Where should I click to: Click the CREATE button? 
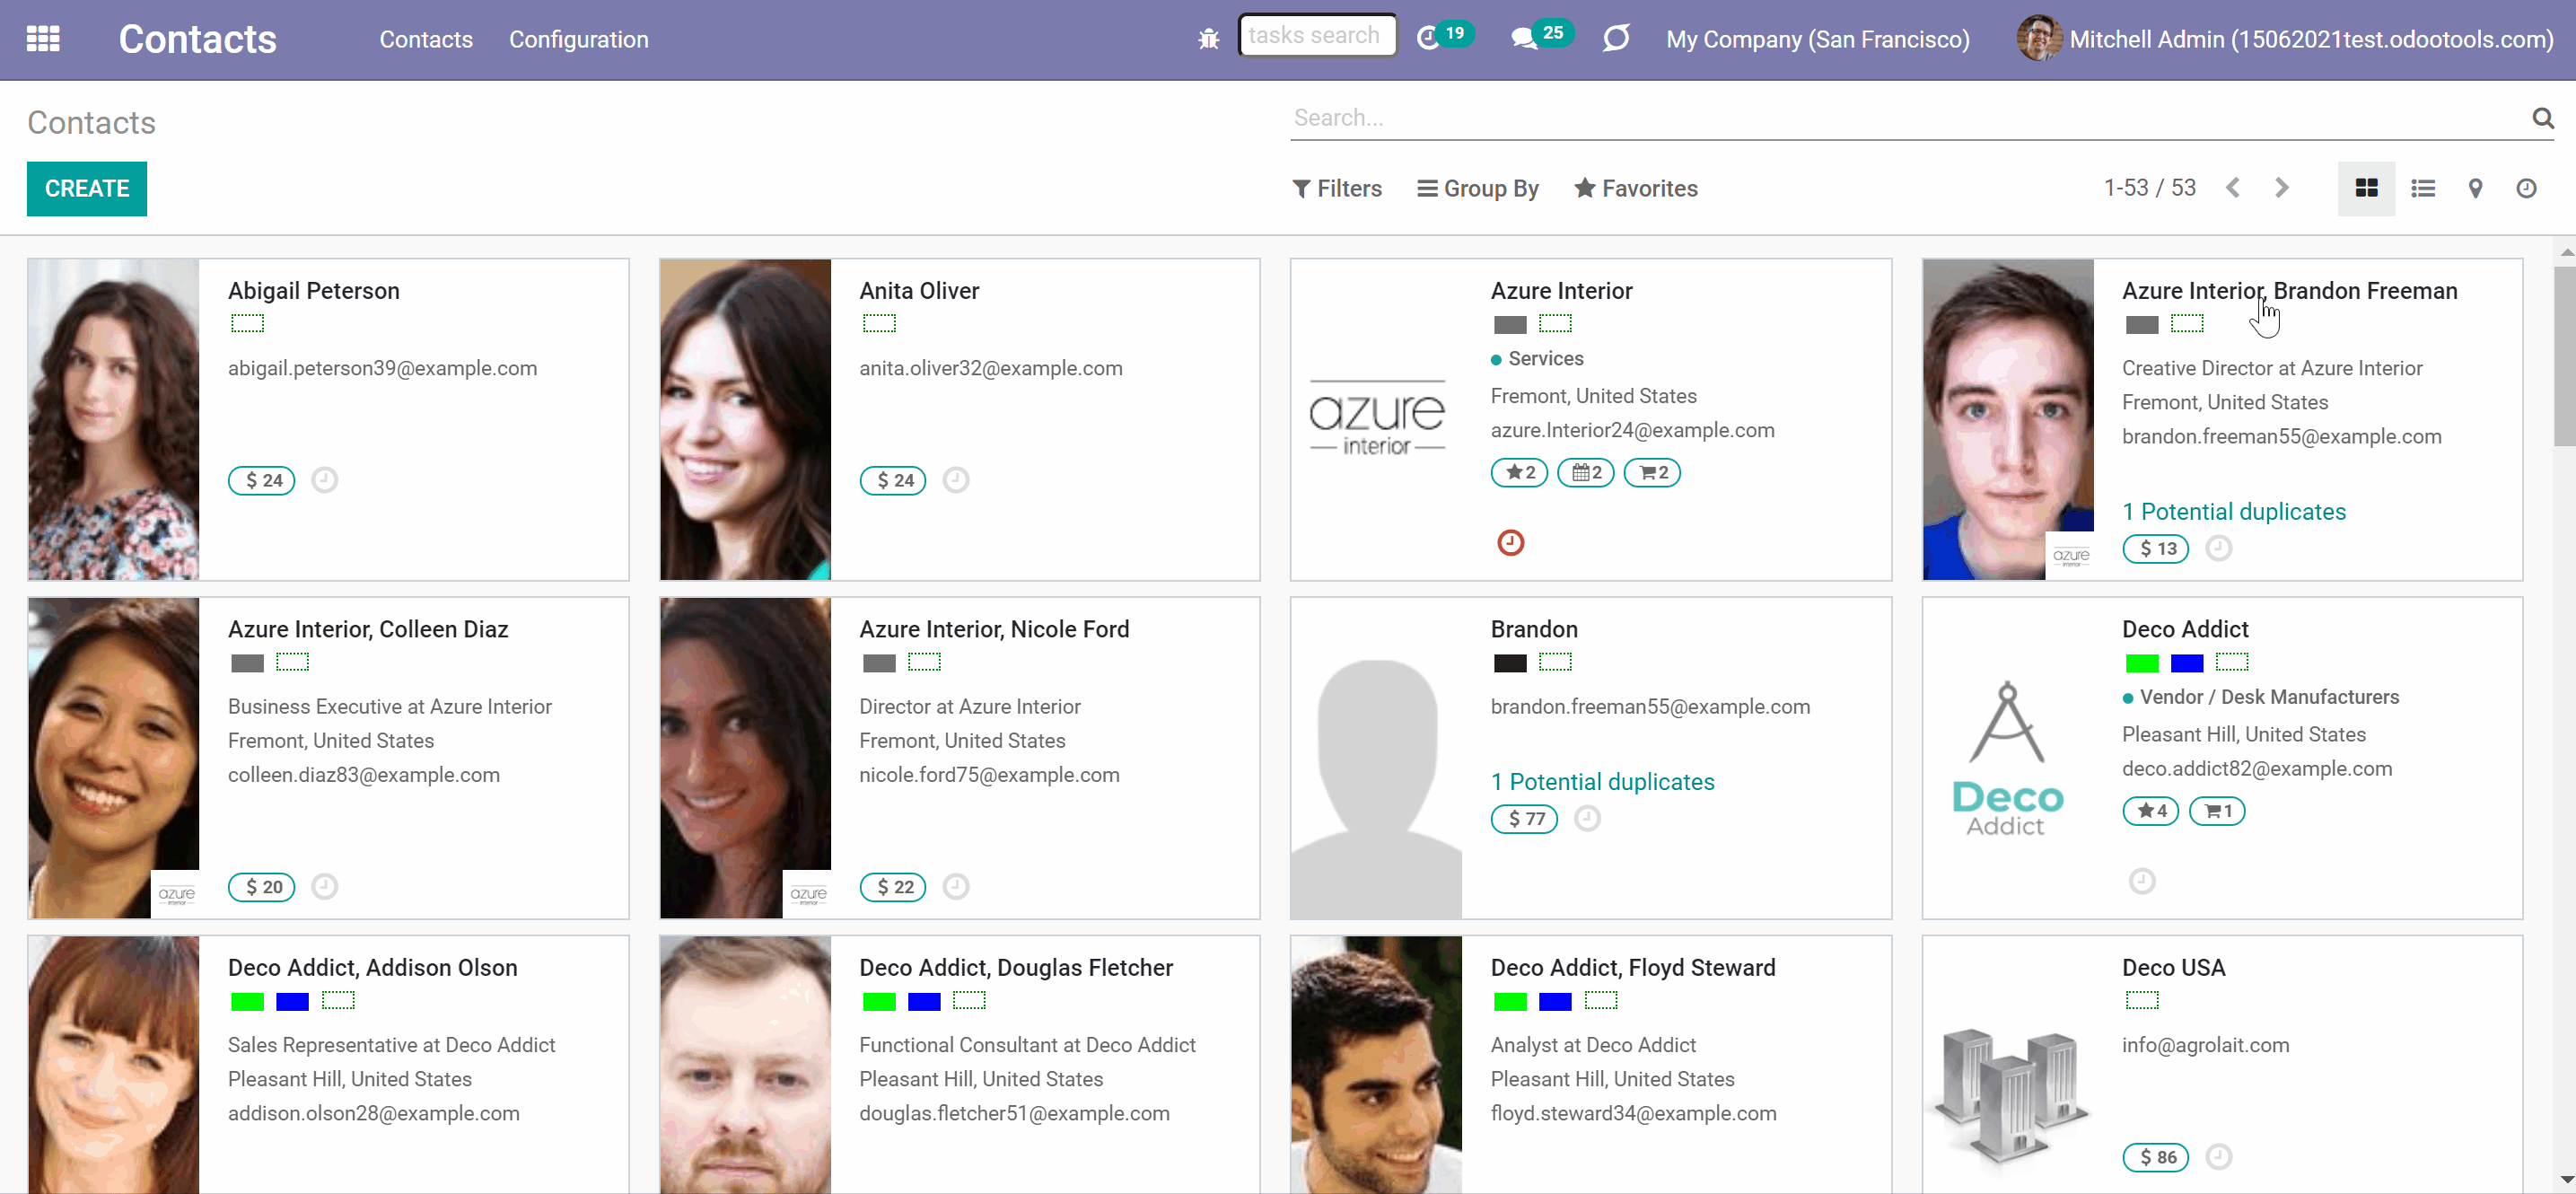87,188
